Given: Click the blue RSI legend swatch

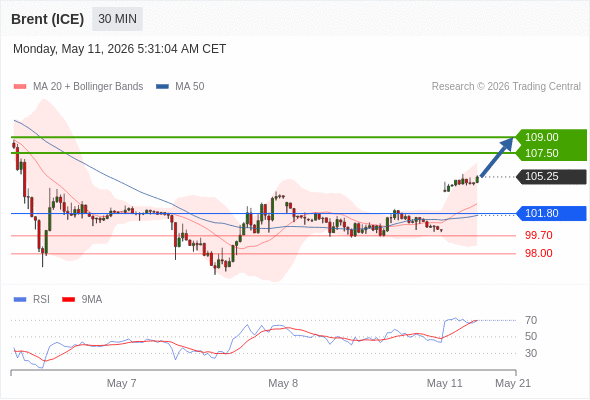Looking at the screenshot, I should 20,300.
